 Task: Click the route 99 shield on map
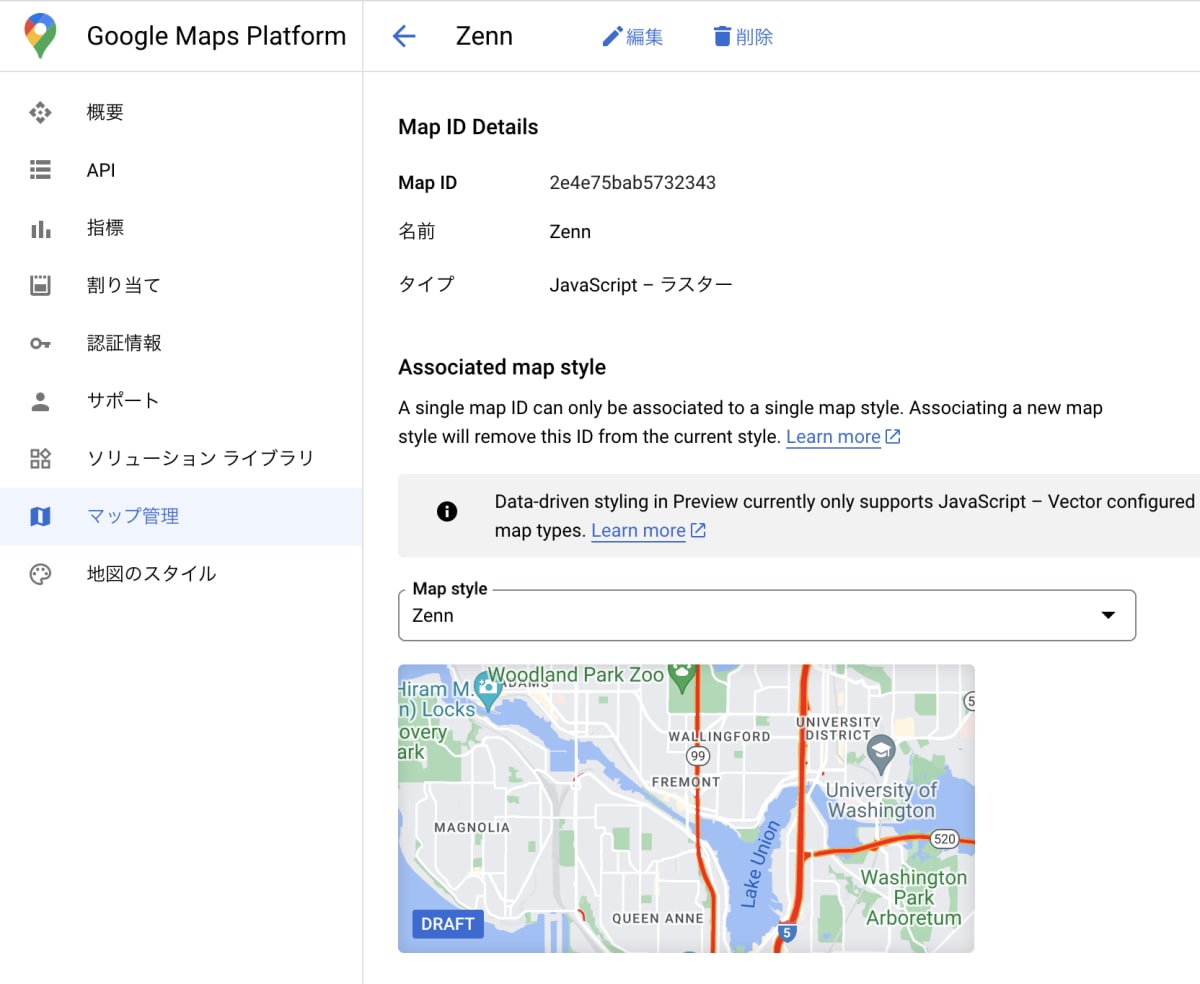699,756
